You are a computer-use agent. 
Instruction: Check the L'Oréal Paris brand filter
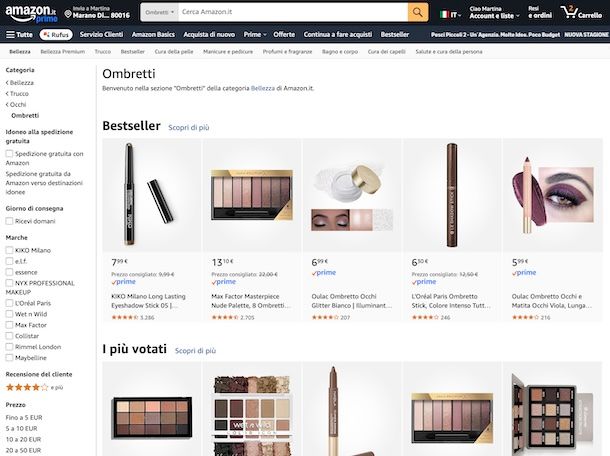point(9,303)
